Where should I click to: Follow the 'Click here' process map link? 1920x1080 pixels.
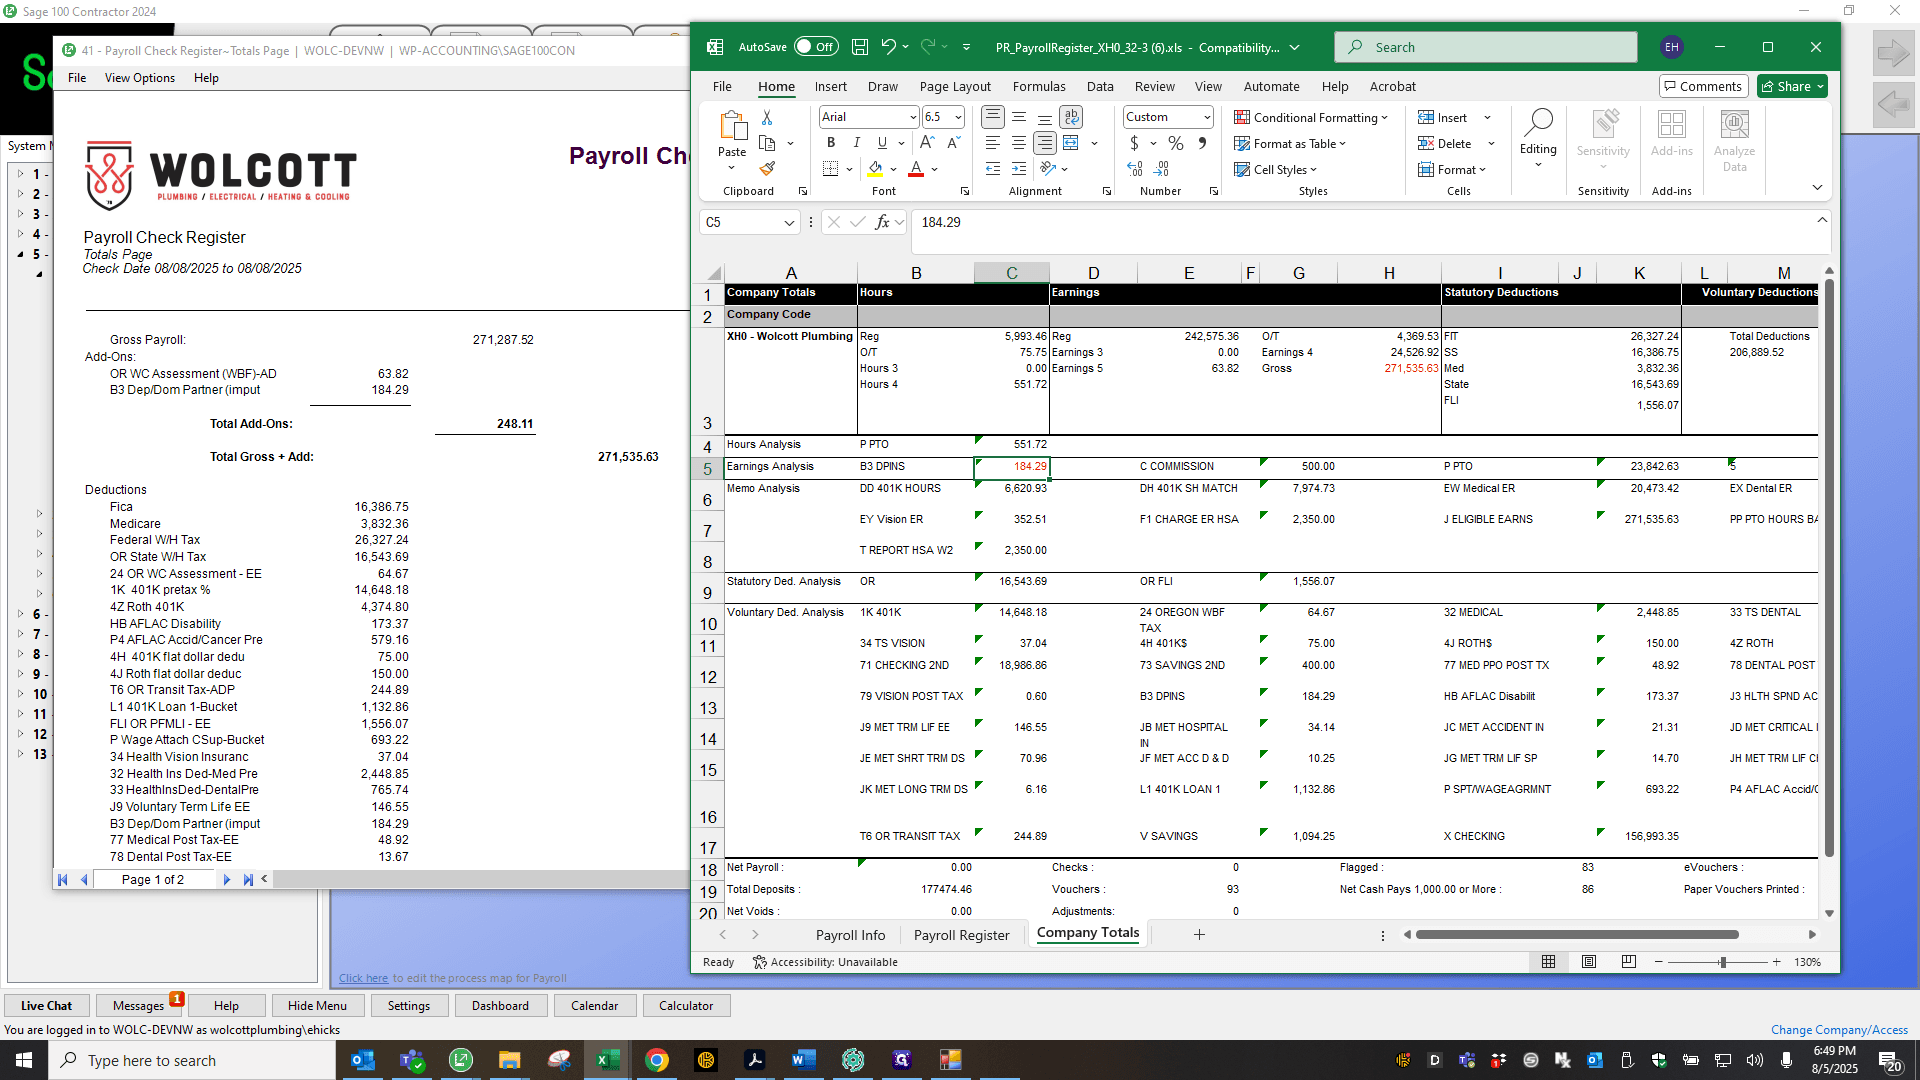(363, 979)
